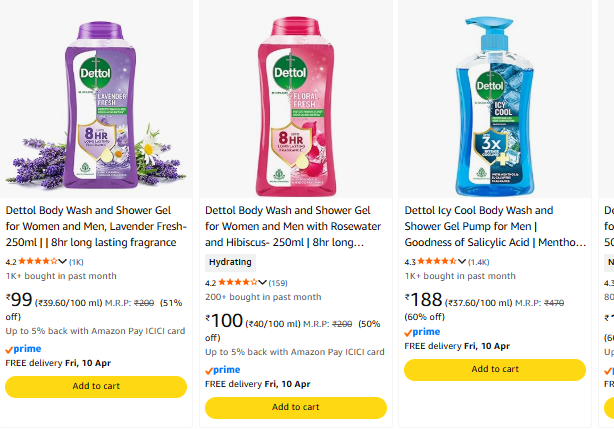Click the Prime logo under the ₹188 product
This screenshot has height=429, width=614.
coord(422,331)
